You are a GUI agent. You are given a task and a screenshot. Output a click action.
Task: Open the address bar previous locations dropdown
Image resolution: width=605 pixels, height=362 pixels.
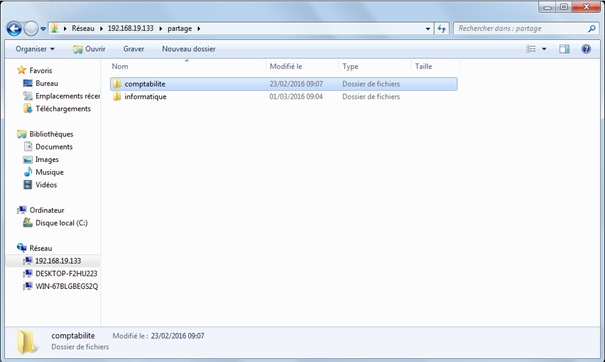(428, 29)
